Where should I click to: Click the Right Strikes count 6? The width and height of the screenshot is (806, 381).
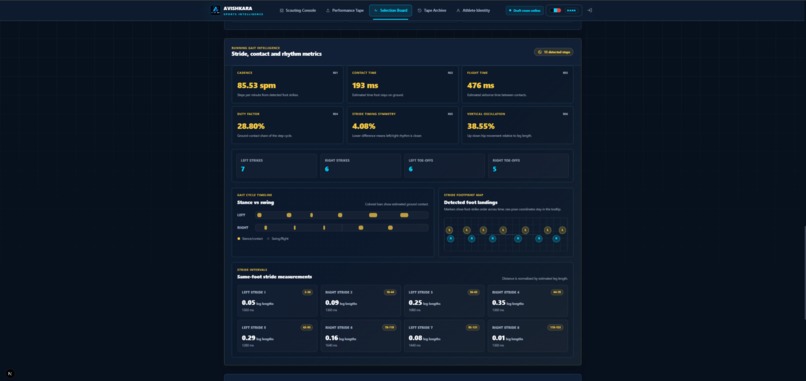[326, 169]
